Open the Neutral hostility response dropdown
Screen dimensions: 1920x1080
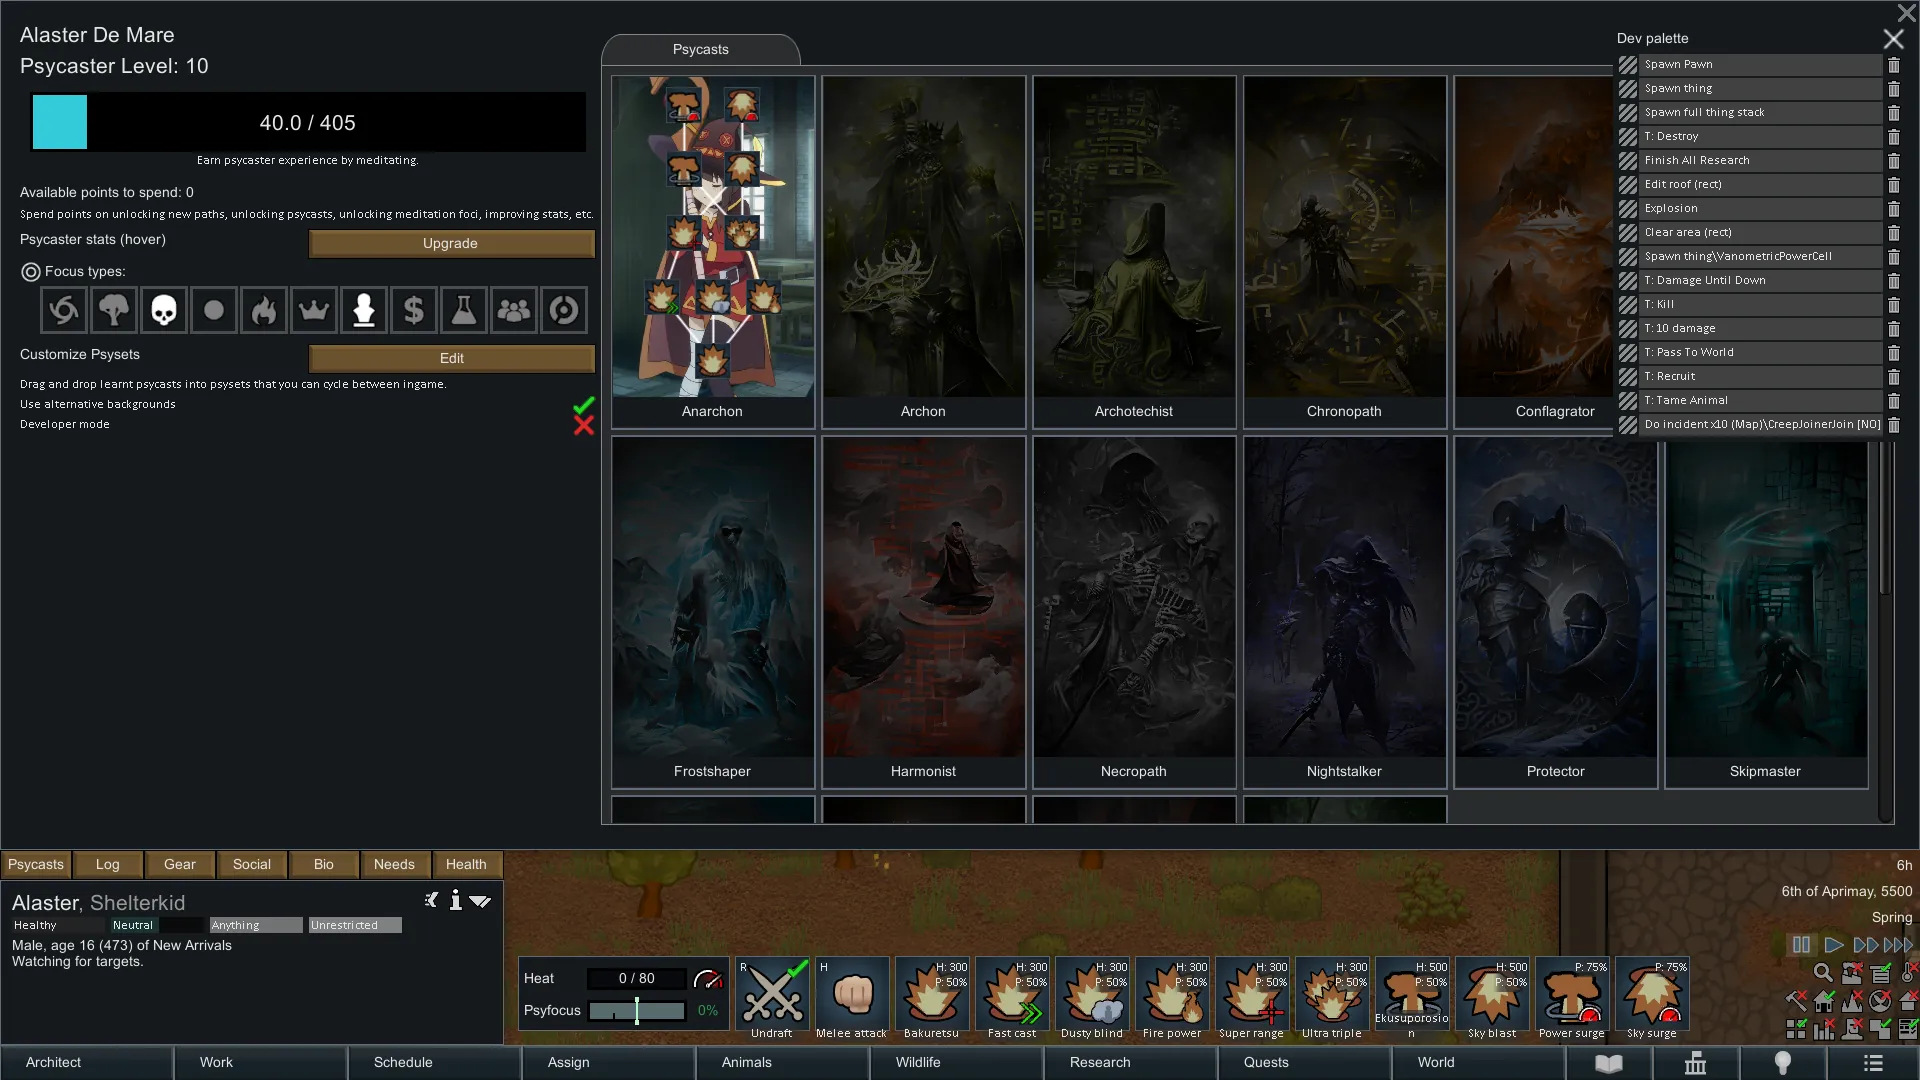click(133, 925)
